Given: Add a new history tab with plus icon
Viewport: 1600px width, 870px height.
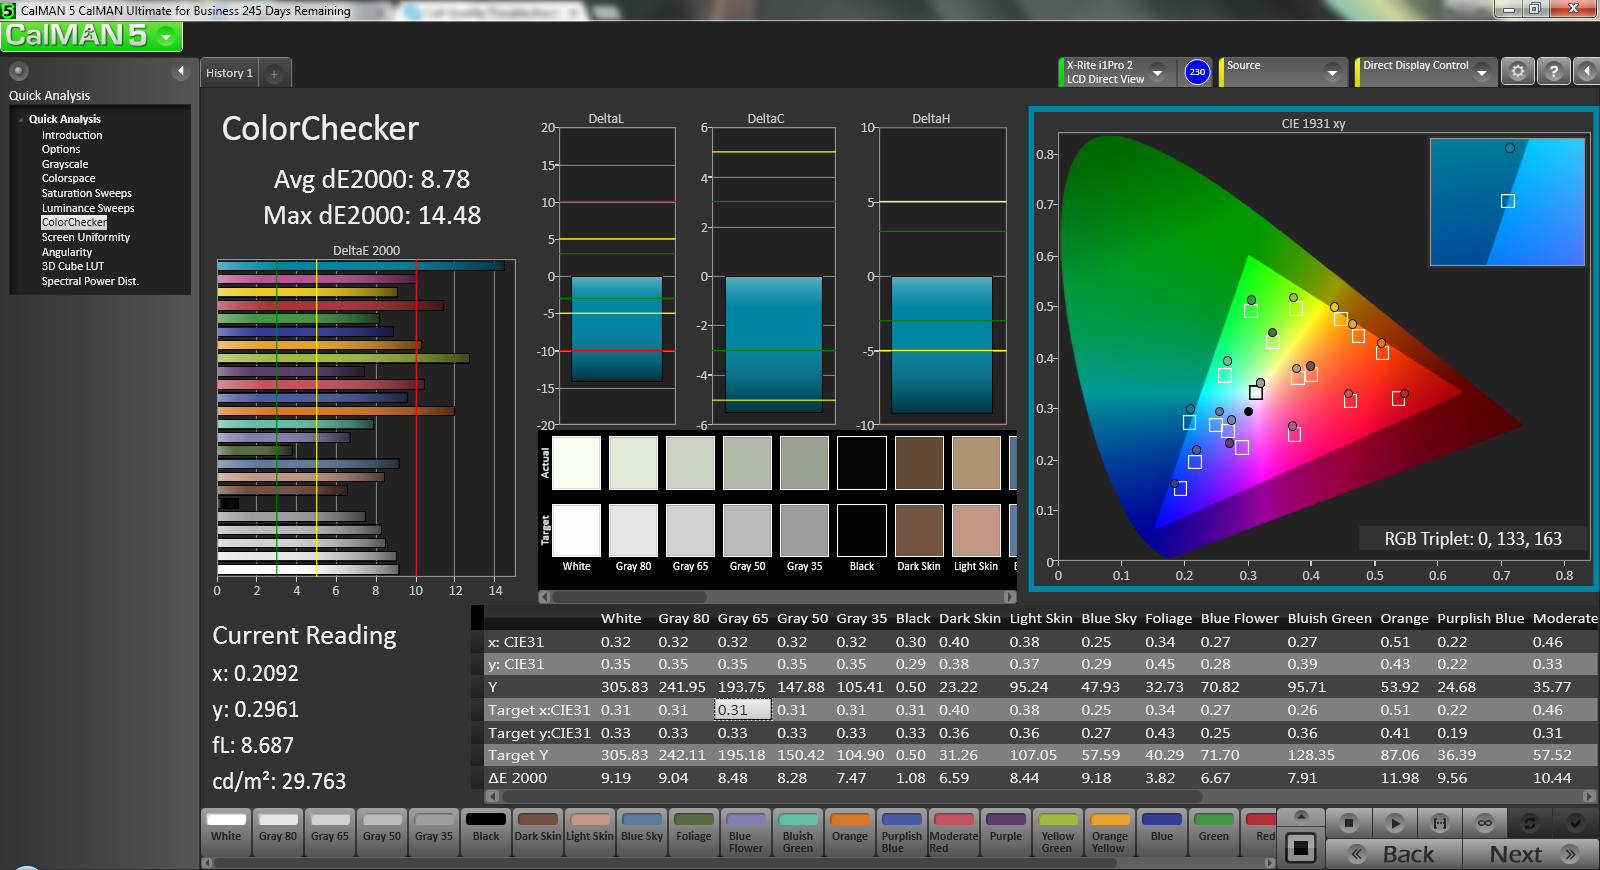Looking at the screenshot, I should pyautogui.click(x=274, y=73).
